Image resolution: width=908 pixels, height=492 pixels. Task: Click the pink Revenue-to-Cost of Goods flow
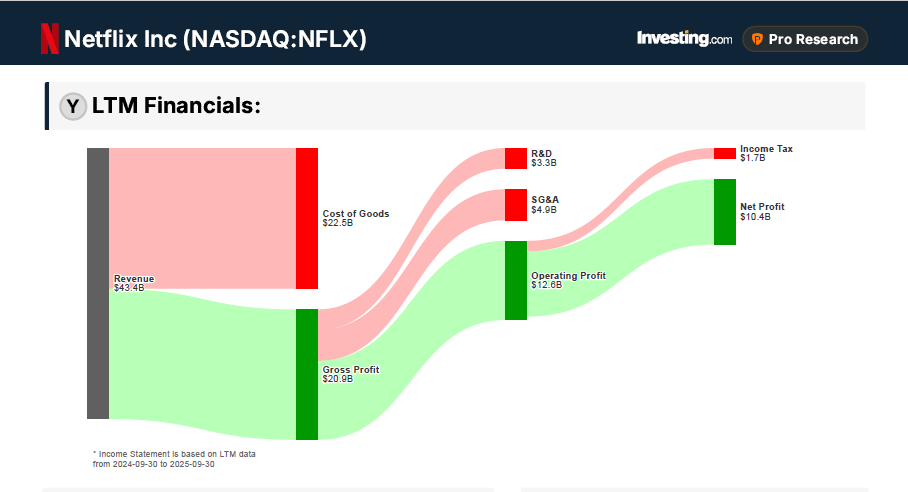[202, 215]
